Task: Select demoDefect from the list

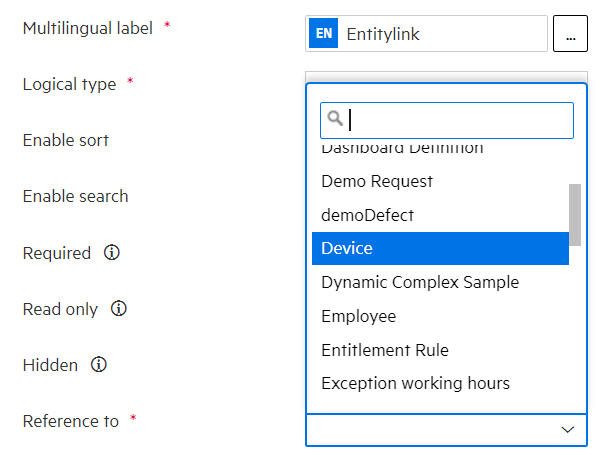Action: tap(440, 215)
